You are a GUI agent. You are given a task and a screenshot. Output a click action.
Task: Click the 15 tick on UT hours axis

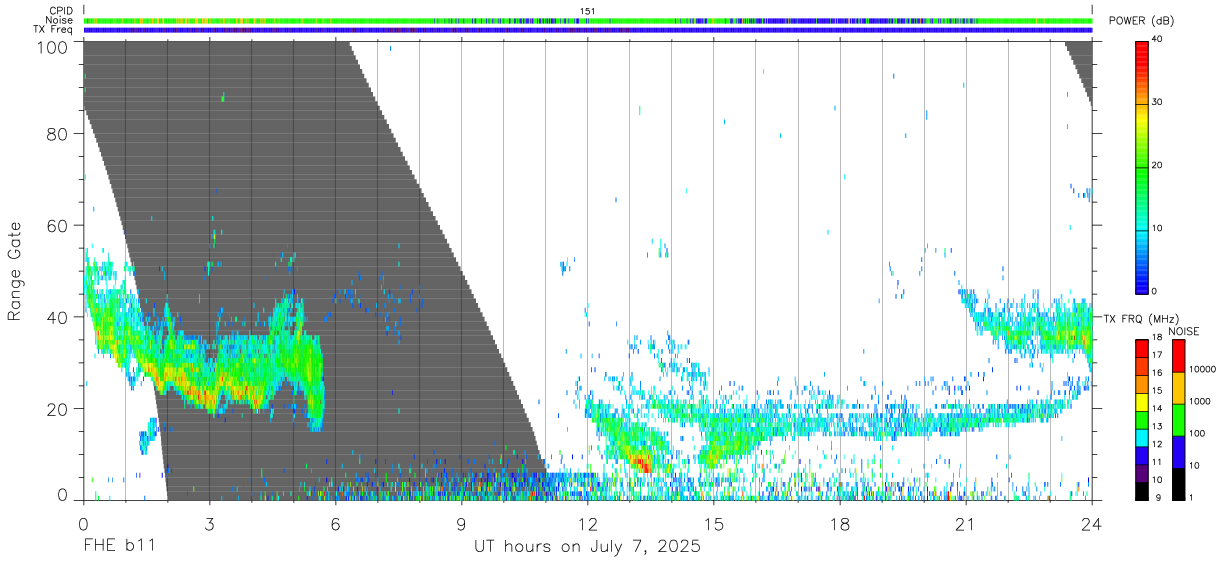tap(714, 523)
